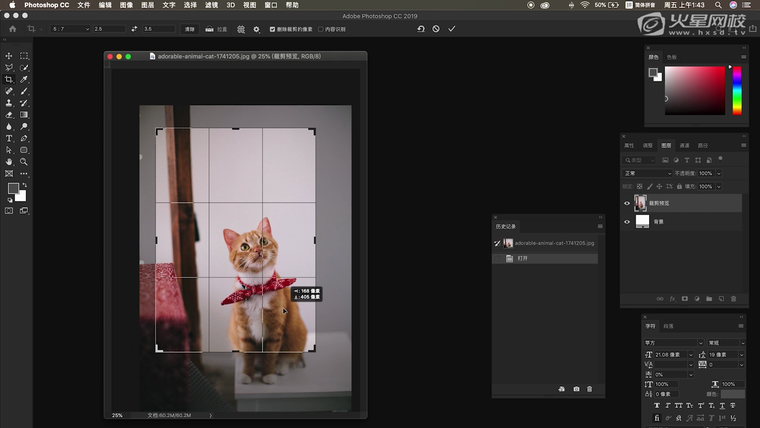Commit the crop with the checkmark

(452, 29)
